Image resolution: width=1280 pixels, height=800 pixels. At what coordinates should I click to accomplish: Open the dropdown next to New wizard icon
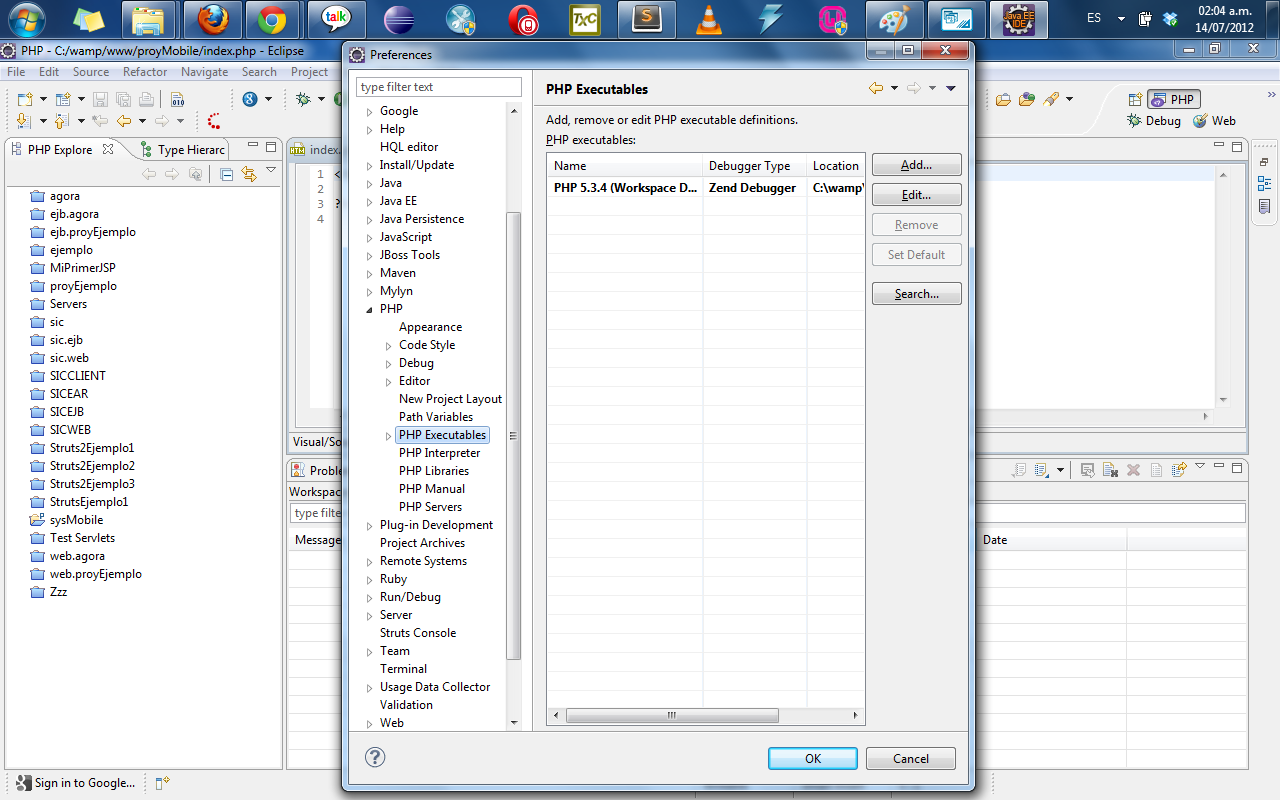tap(43, 99)
